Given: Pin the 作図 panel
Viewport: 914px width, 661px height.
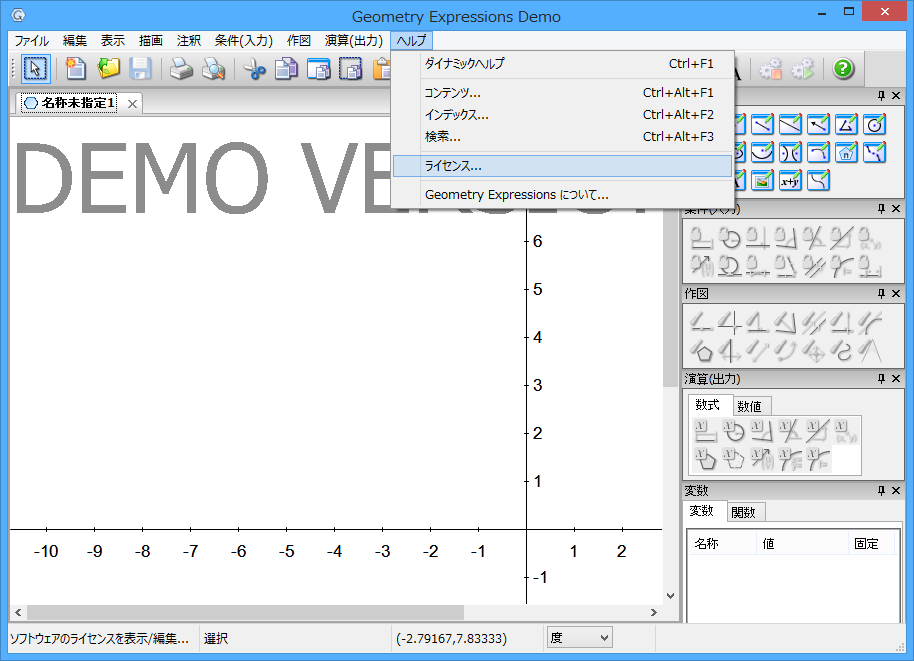Looking at the screenshot, I should coord(882,294).
